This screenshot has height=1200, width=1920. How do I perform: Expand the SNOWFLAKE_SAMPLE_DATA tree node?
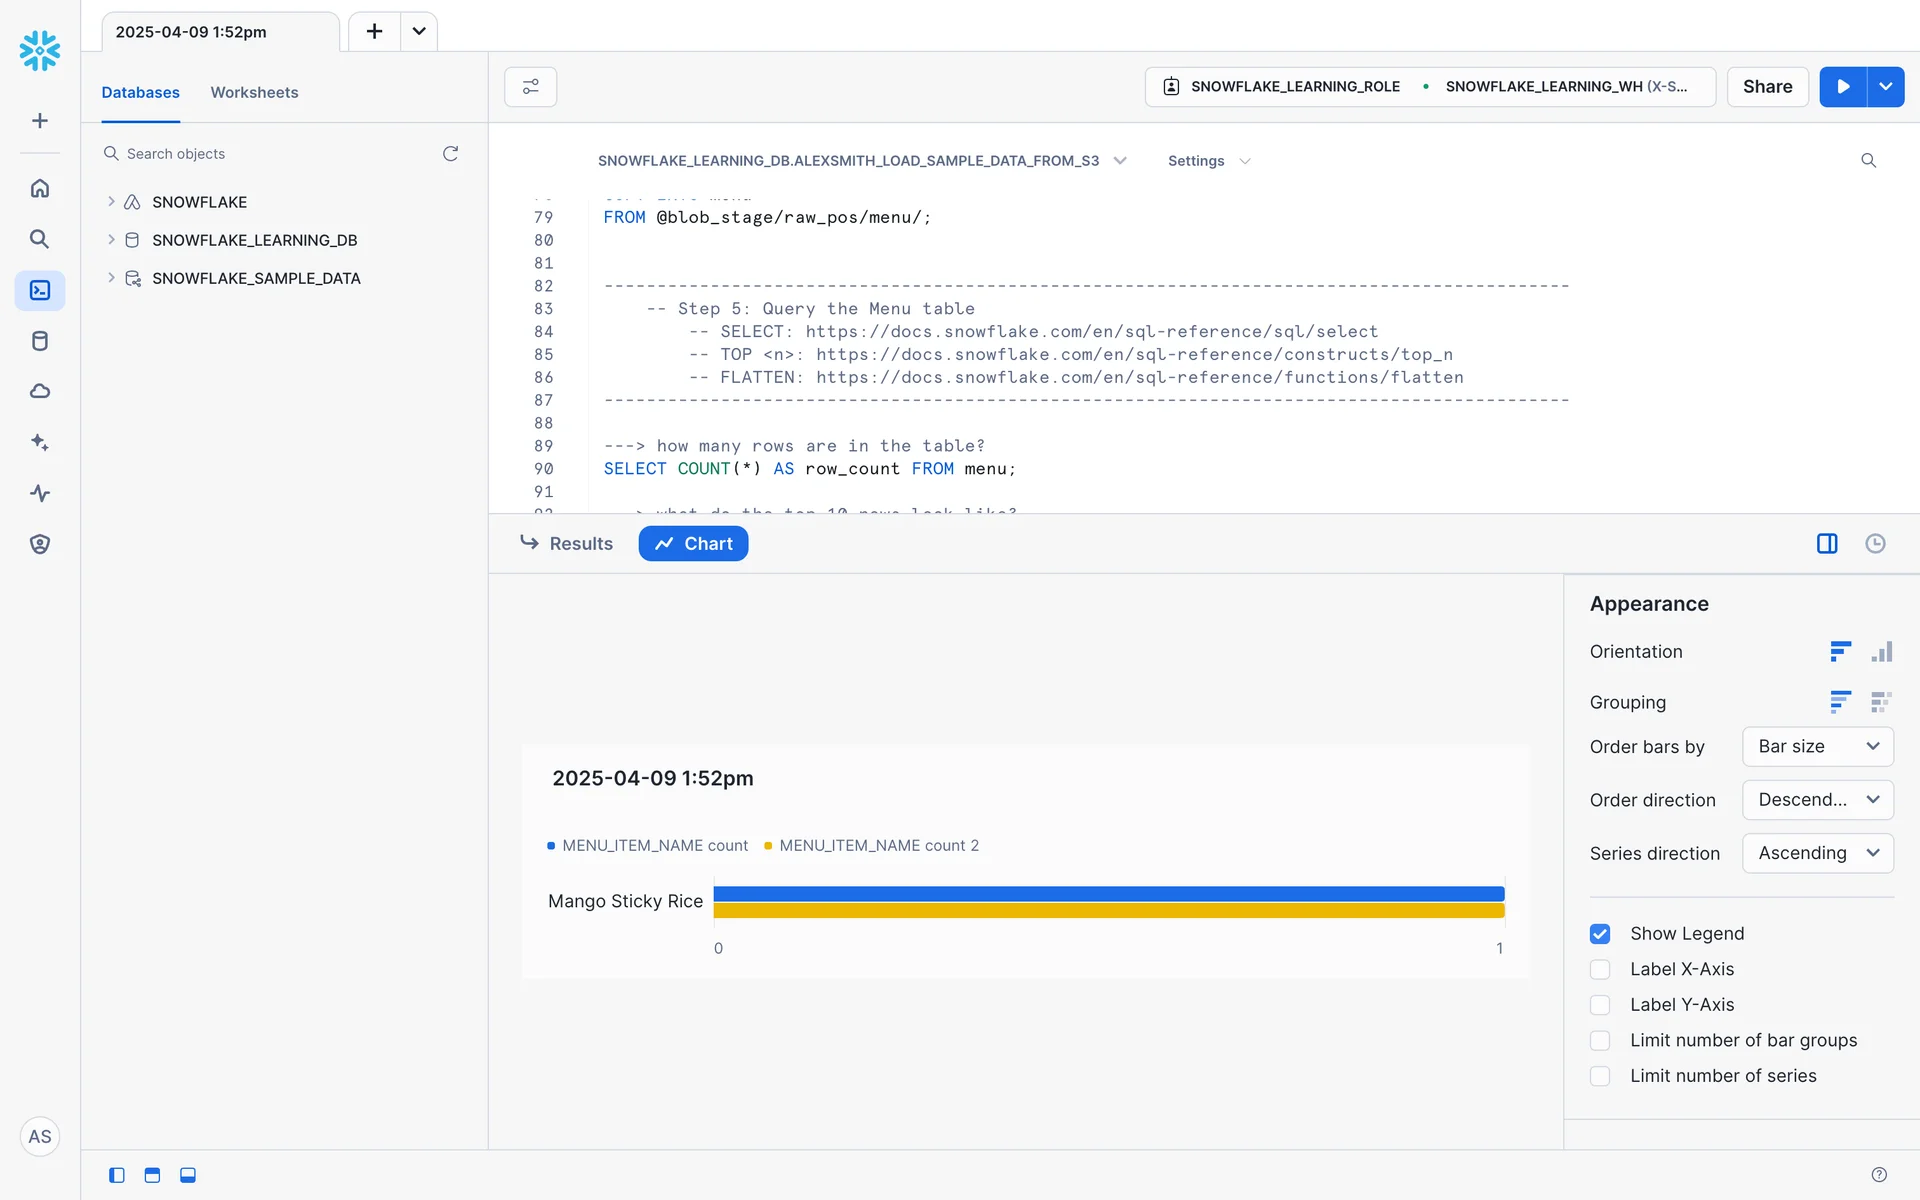point(111,278)
